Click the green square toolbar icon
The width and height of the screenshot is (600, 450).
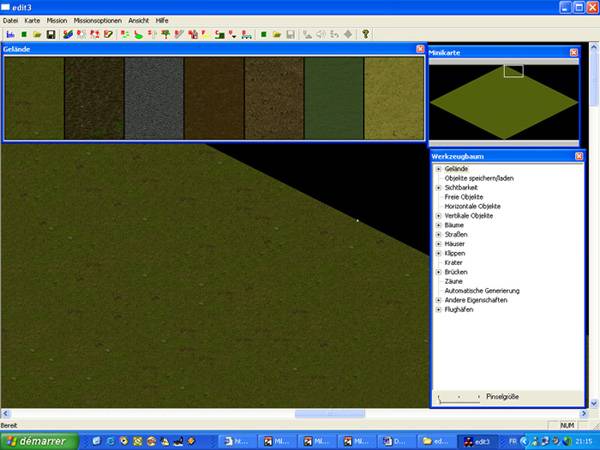click(x=24, y=34)
